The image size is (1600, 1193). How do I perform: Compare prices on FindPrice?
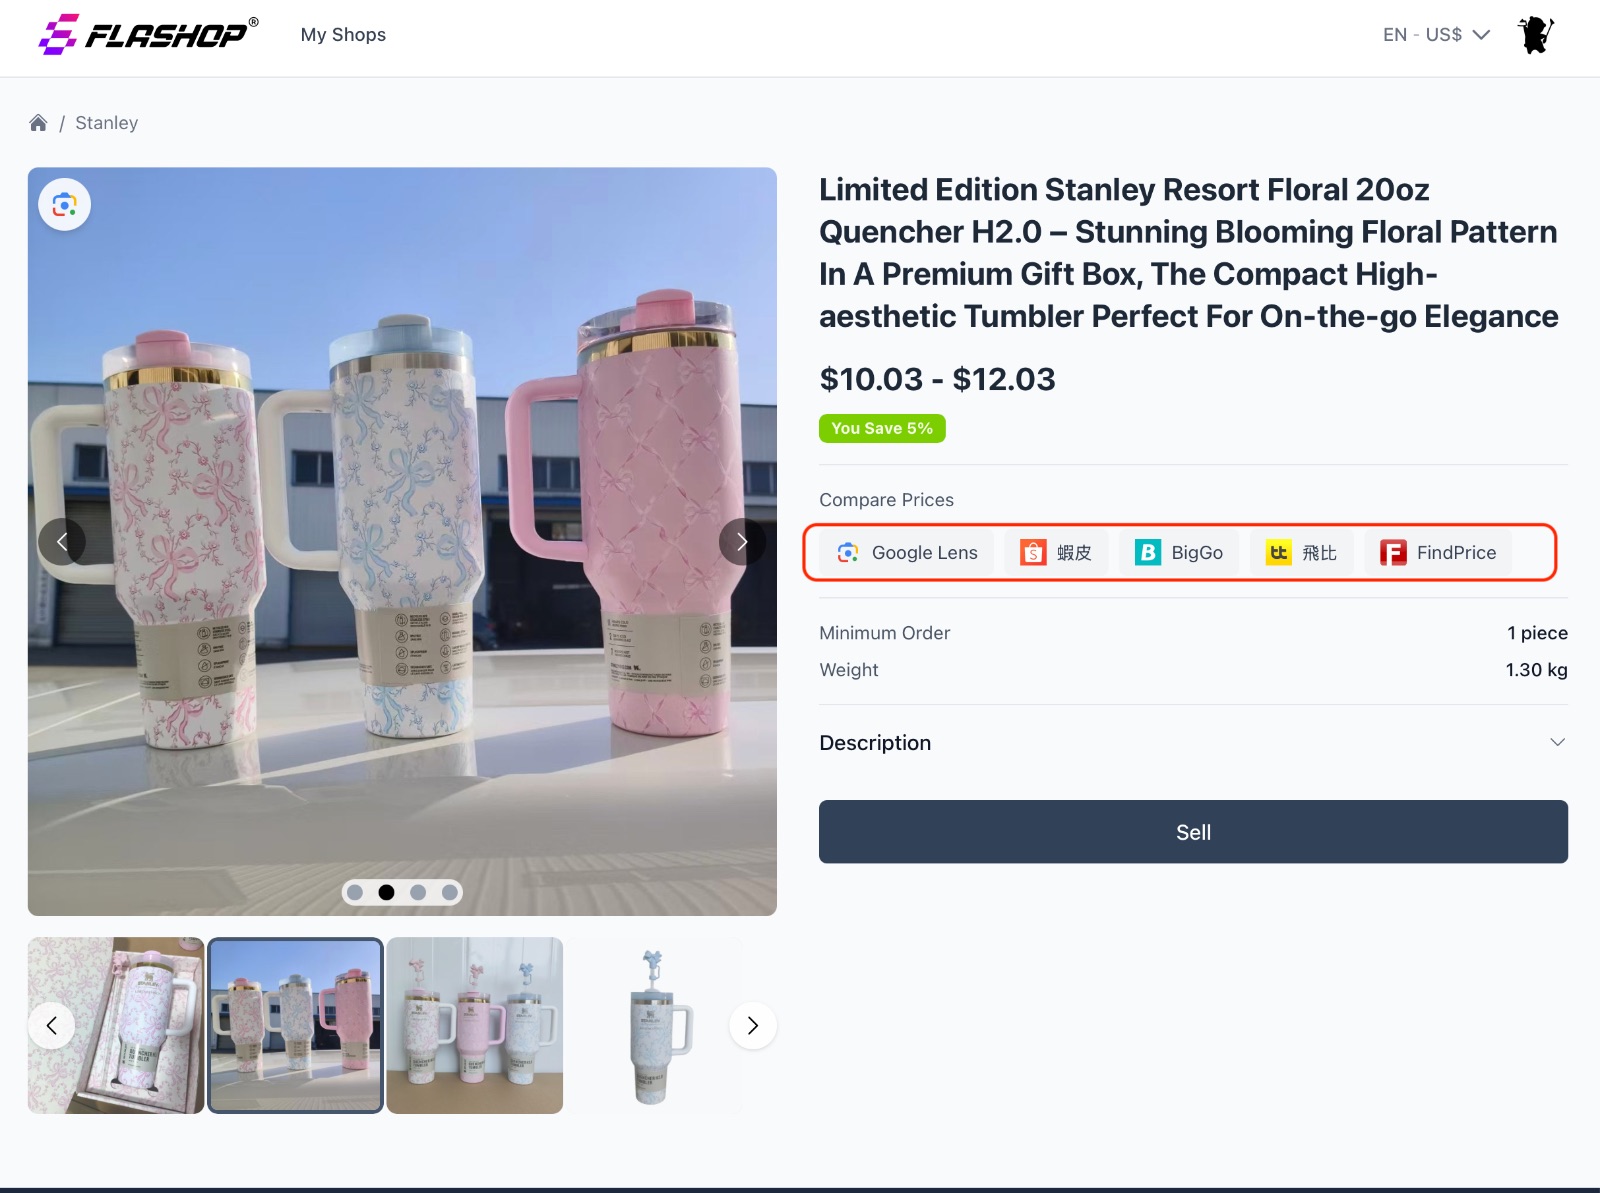tap(1438, 553)
